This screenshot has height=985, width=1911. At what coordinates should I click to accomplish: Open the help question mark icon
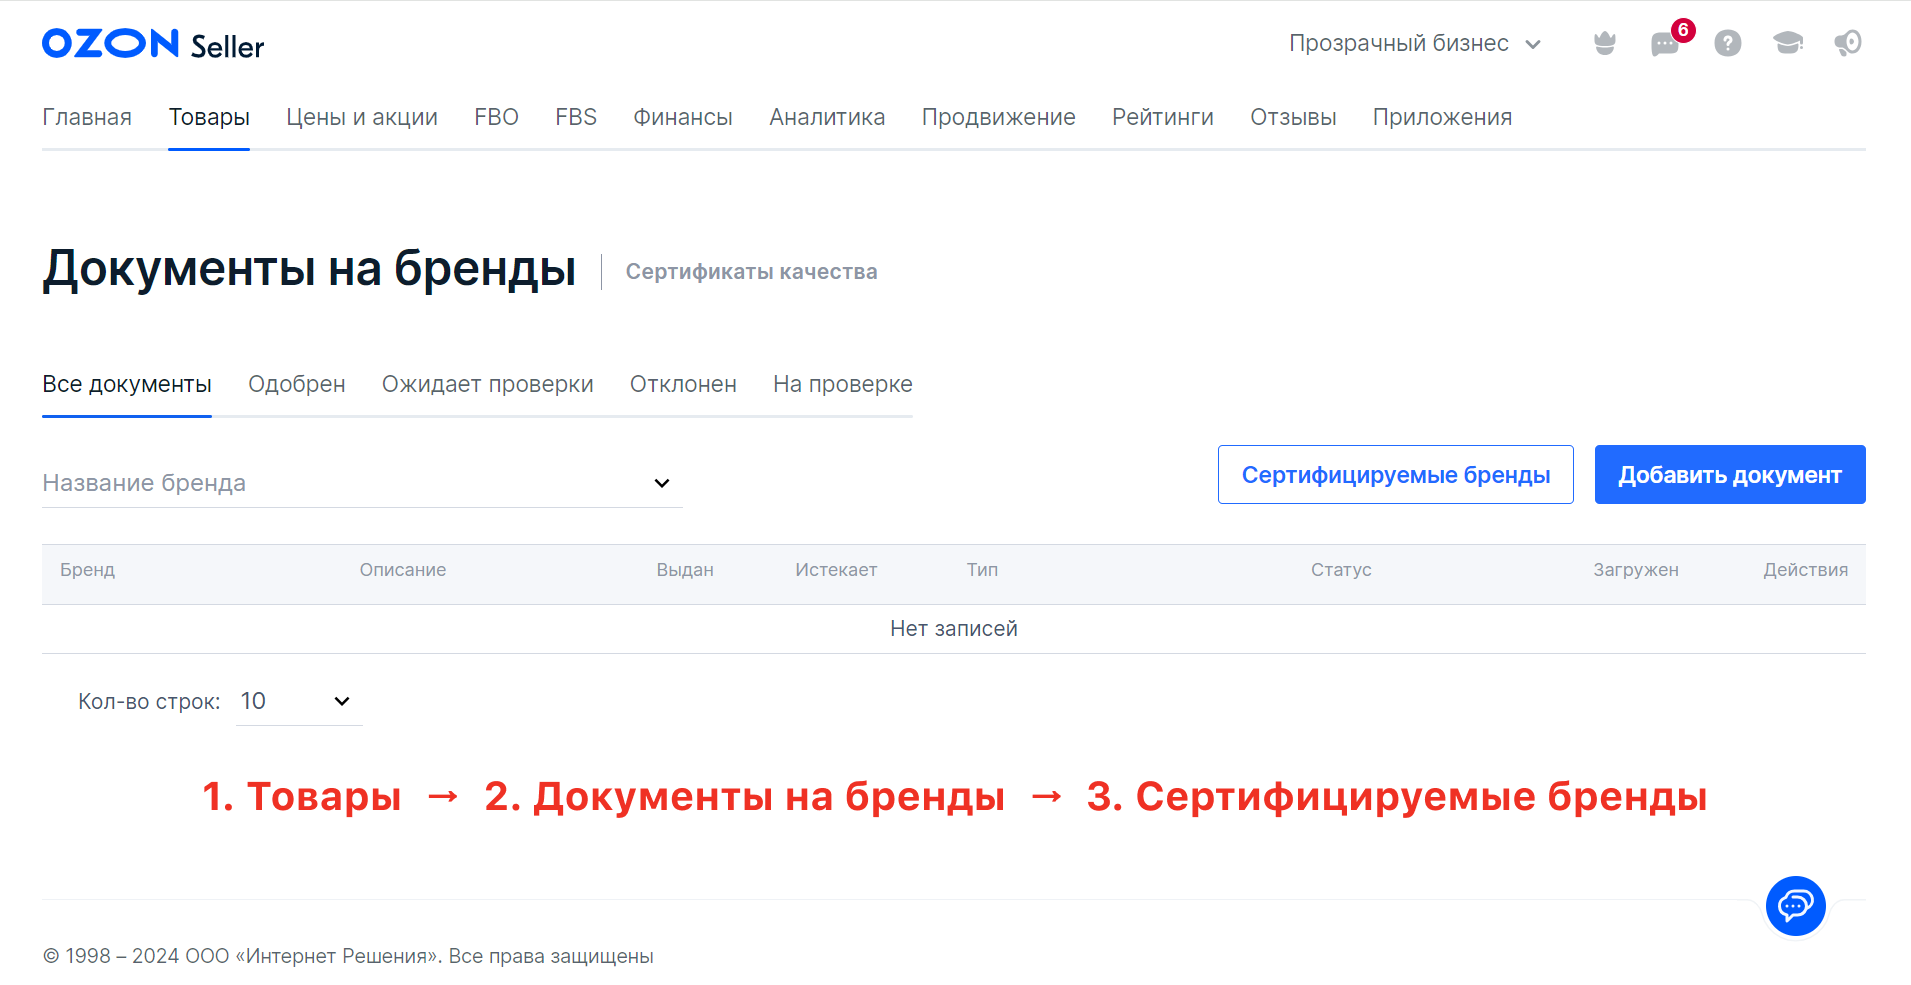pyautogui.click(x=1728, y=43)
